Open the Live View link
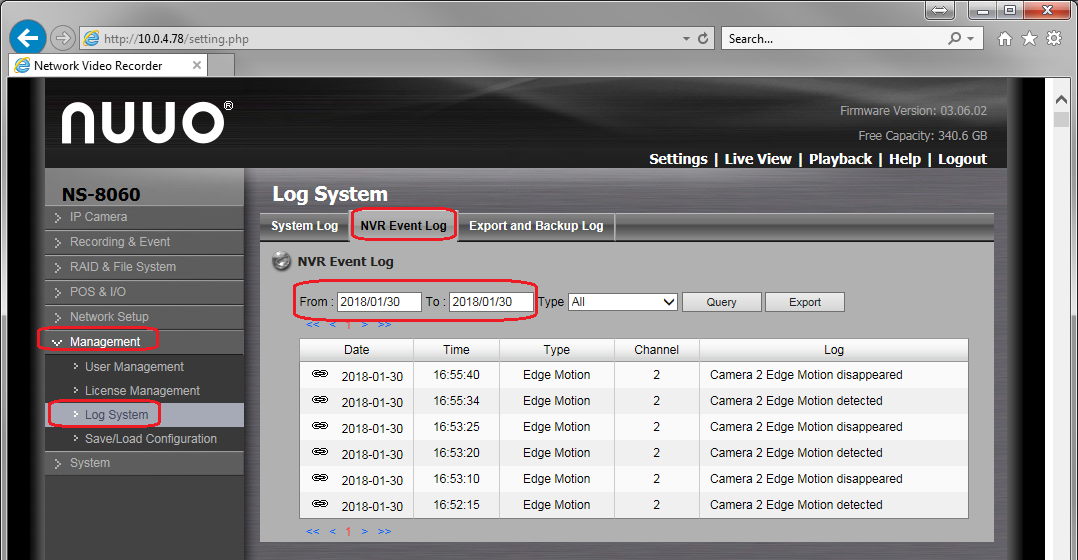The image size is (1078, 560). tap(758, 159)
